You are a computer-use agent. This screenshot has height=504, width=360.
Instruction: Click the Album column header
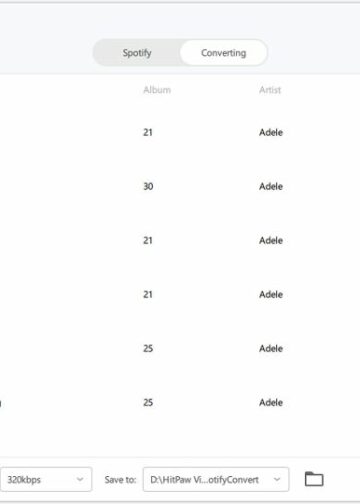[157, 90]
